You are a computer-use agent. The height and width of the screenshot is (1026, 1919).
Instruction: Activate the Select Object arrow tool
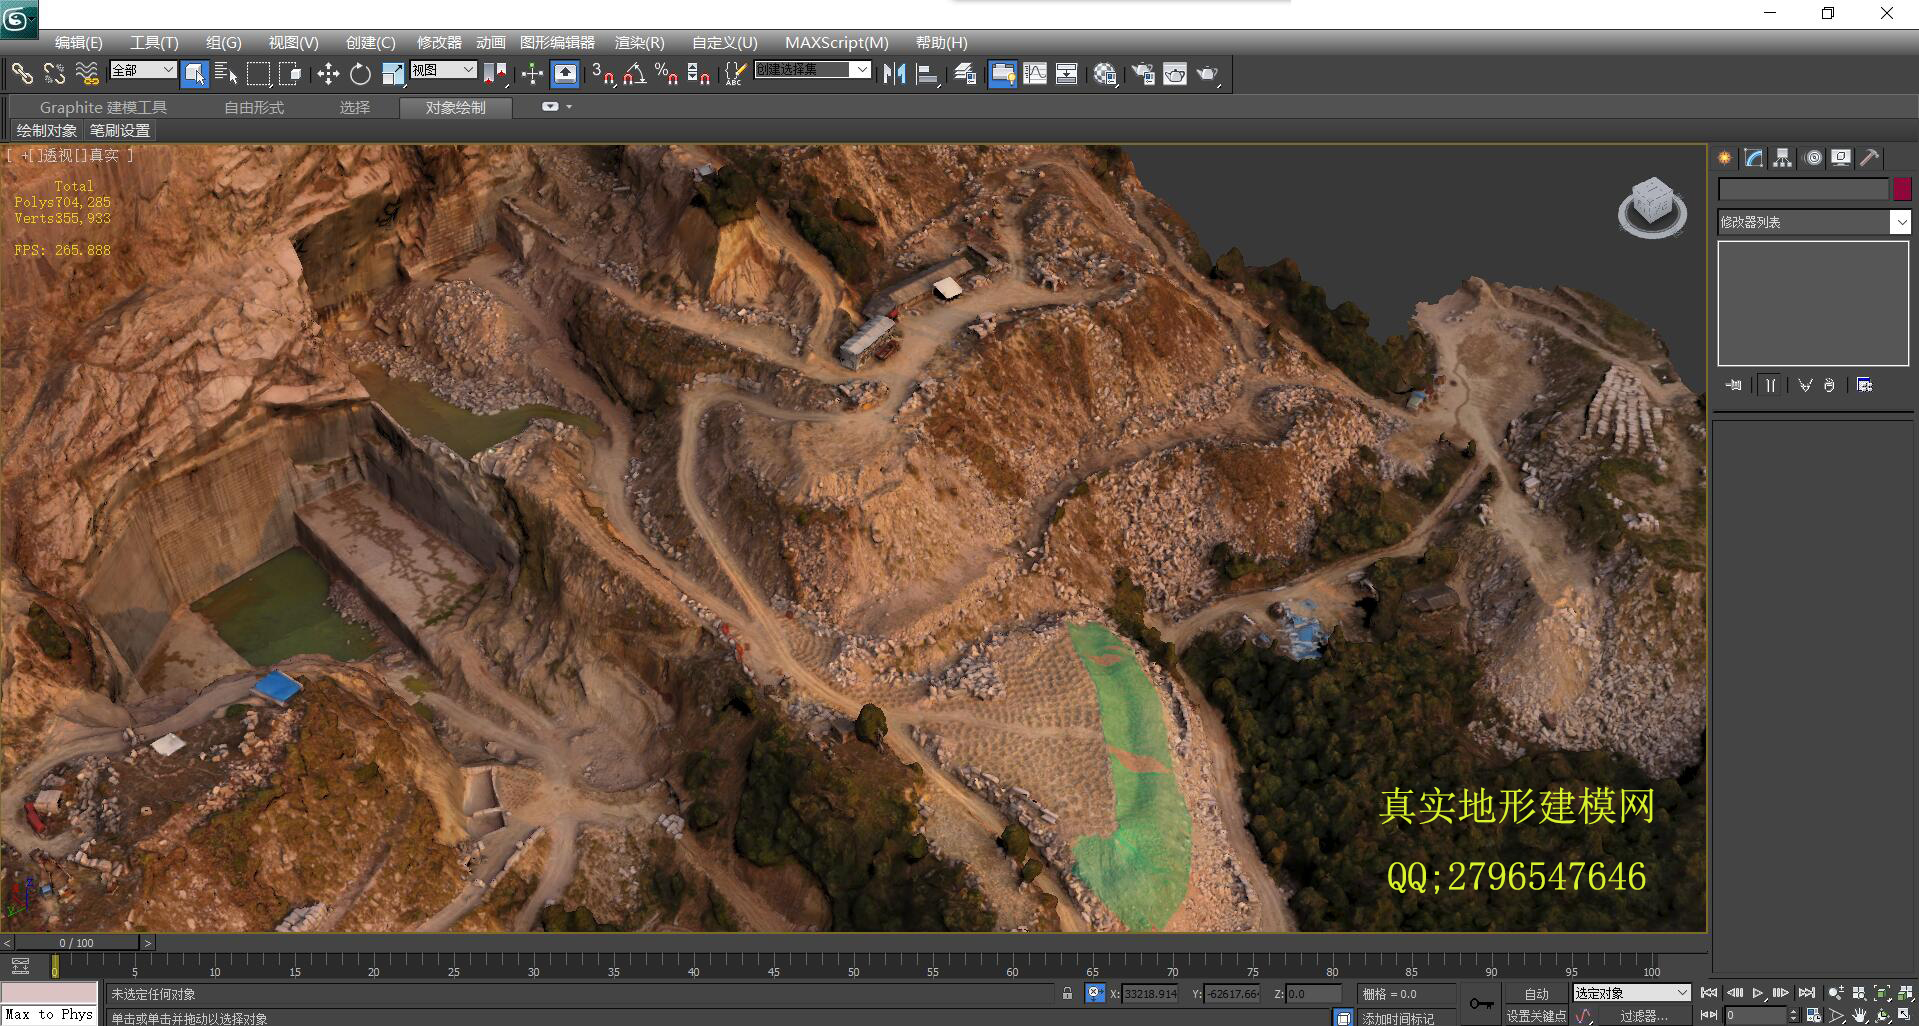[x=195, y=73]
